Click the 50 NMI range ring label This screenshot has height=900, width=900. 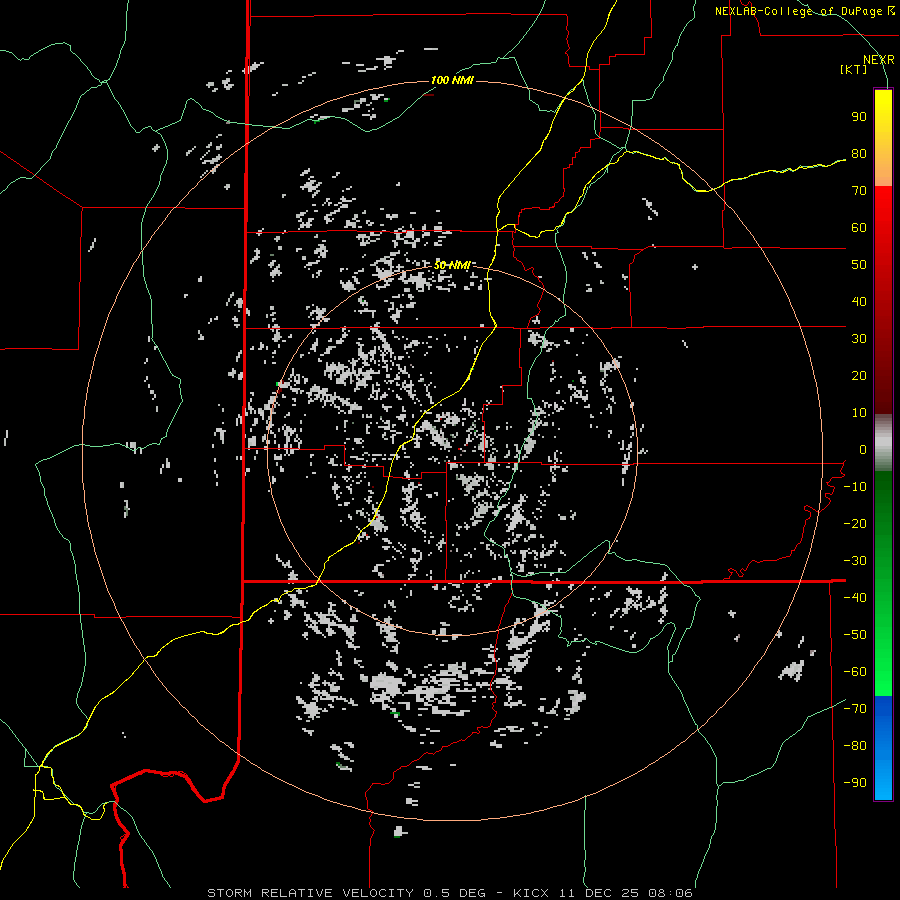[x=452, y=265]
